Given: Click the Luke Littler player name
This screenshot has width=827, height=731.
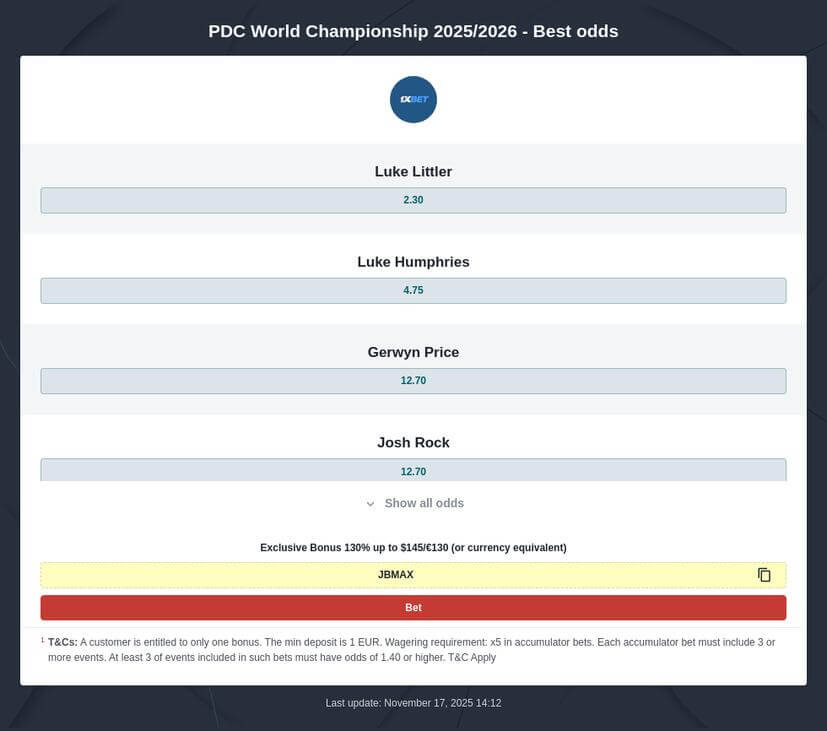Looking at the screenshot, I should point(413,171).
